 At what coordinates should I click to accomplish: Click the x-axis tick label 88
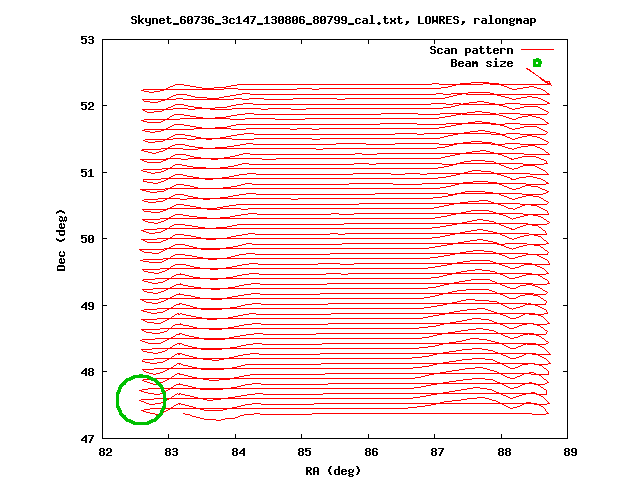504,452
